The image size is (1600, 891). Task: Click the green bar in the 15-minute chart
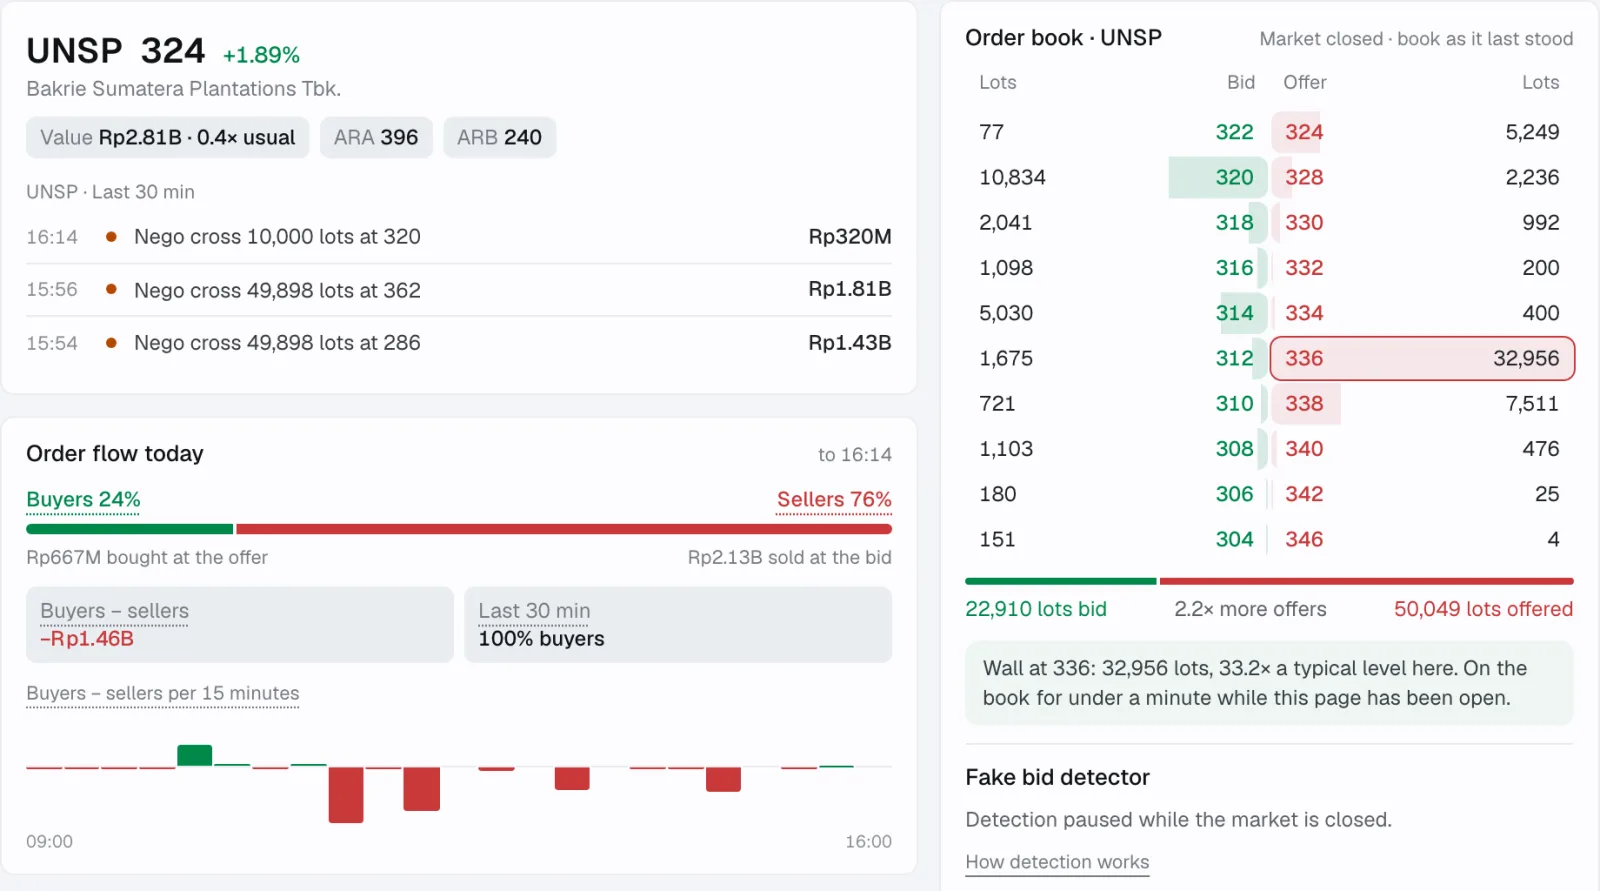click(194, 756)
